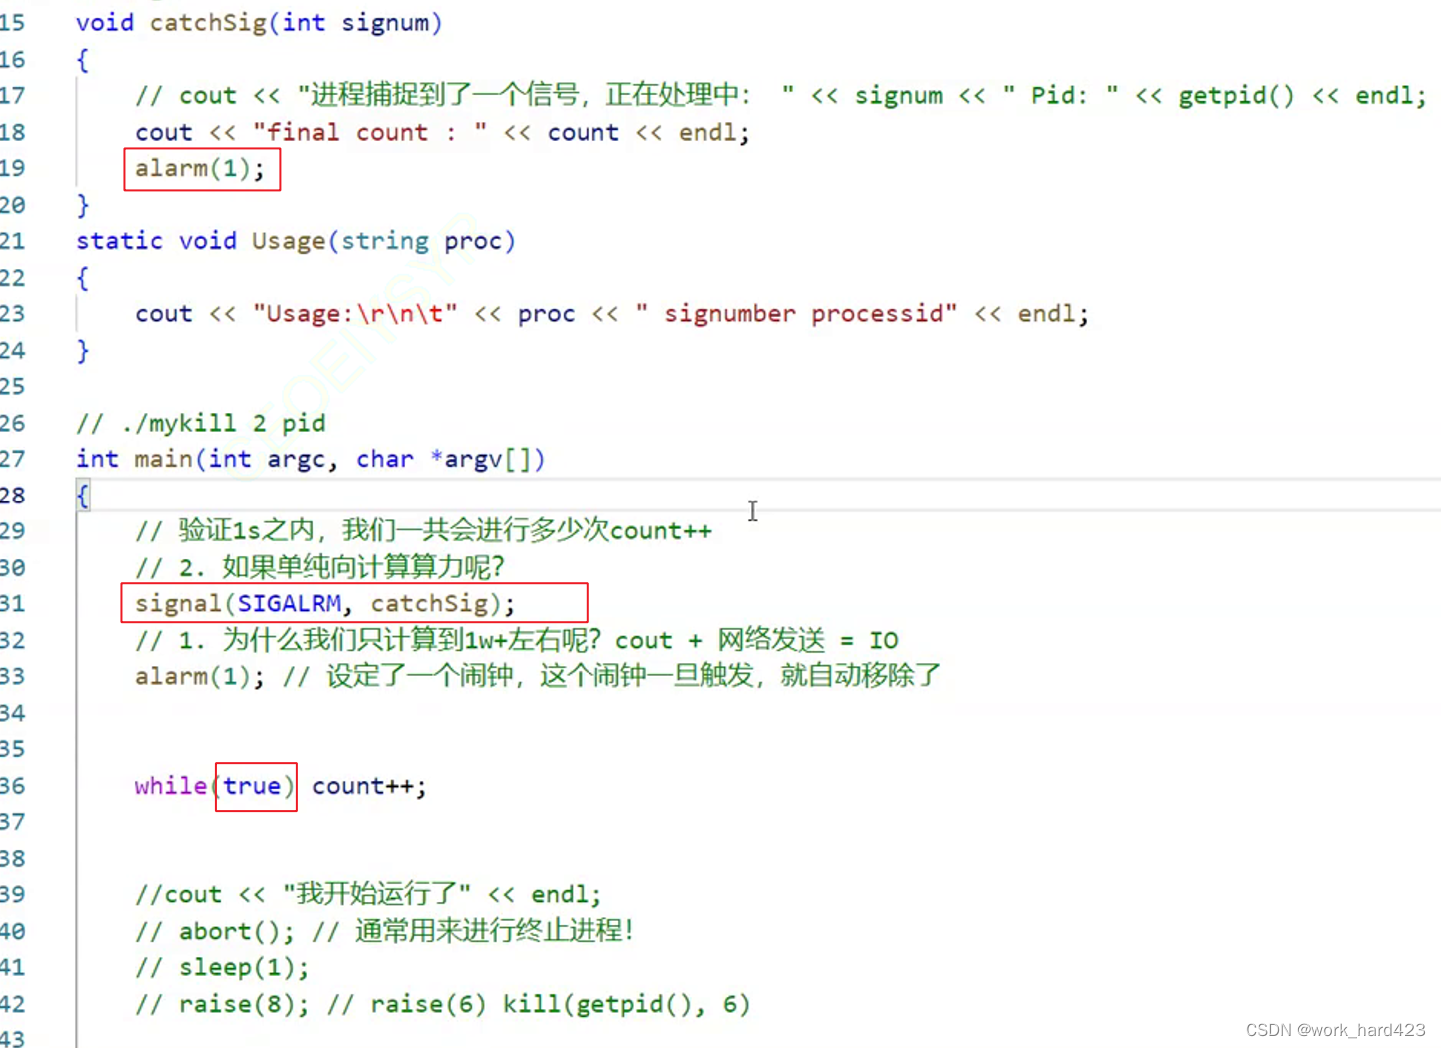1441x1048 pixels.
Task: Click line number 31 in the gutter
Action: (13, 604)
